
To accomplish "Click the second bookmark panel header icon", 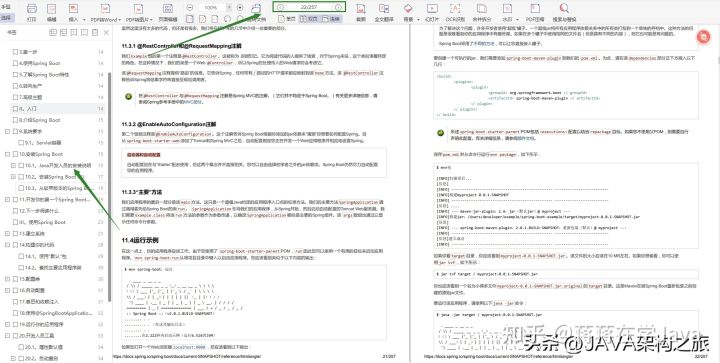I will 63,32.
